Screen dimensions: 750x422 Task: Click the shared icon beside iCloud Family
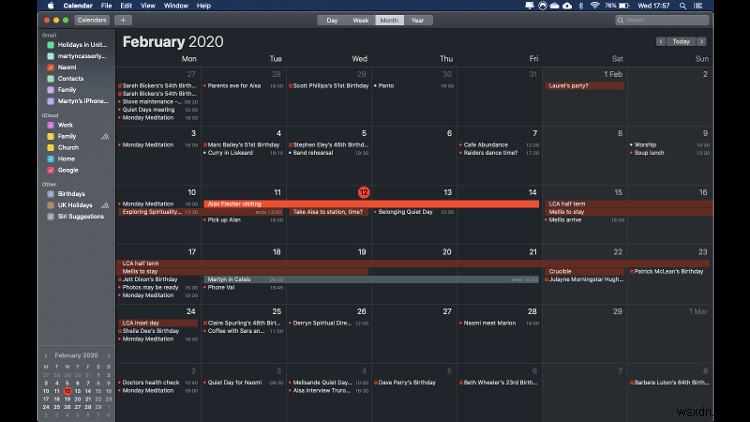pyautogui.click(x=105, y=136)
